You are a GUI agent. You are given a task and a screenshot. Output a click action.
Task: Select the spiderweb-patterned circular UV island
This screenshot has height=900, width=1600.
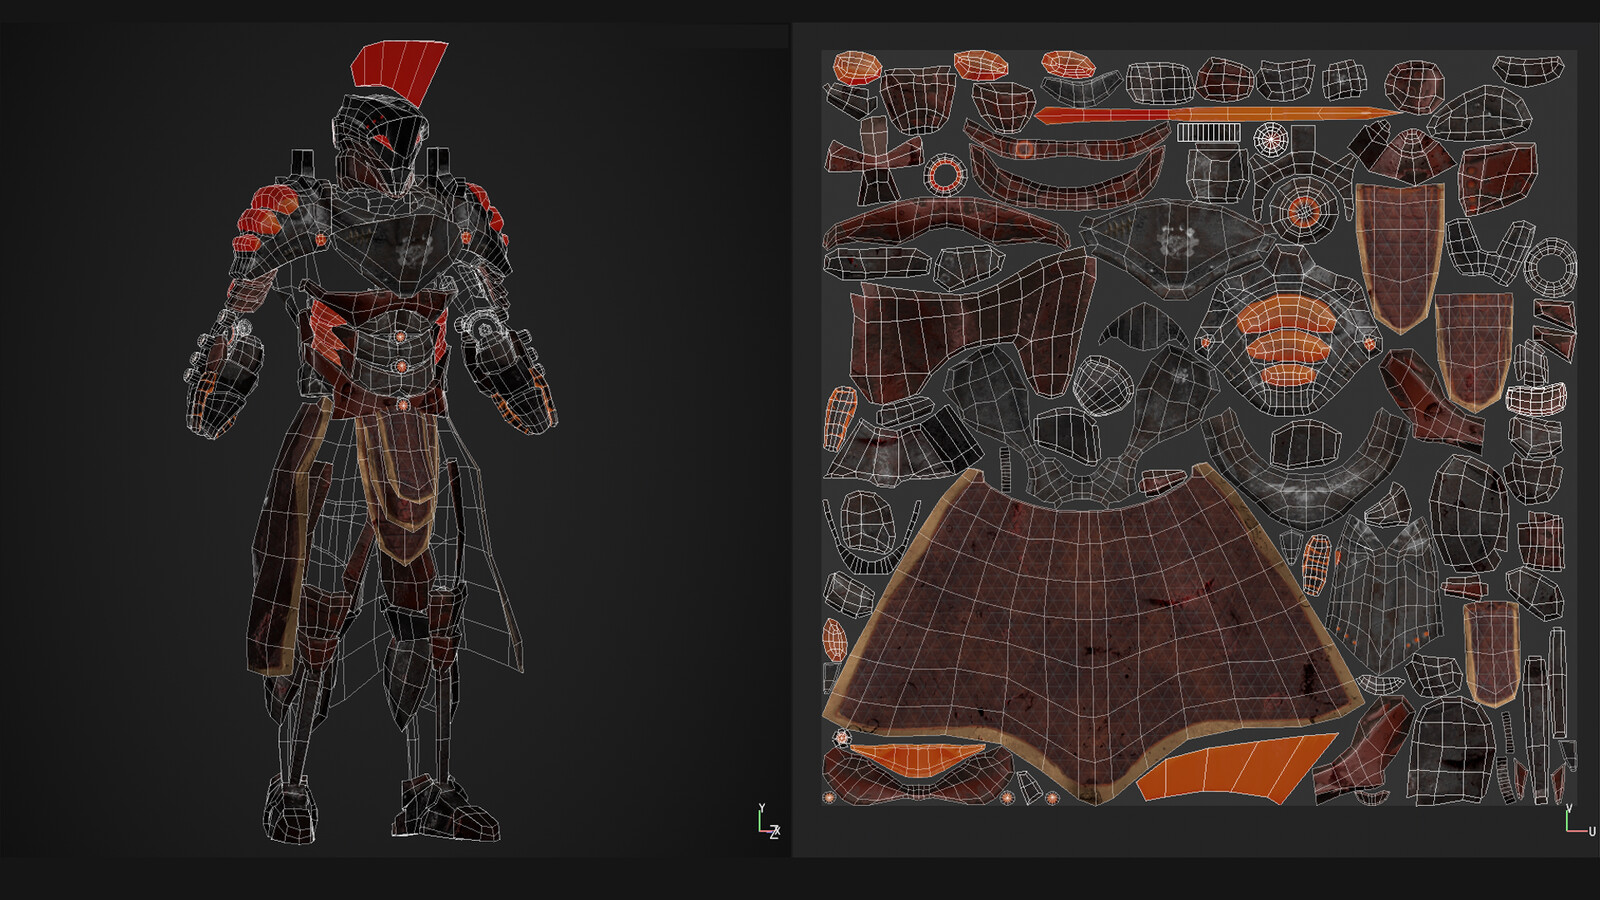click(x=1269, y=141)
